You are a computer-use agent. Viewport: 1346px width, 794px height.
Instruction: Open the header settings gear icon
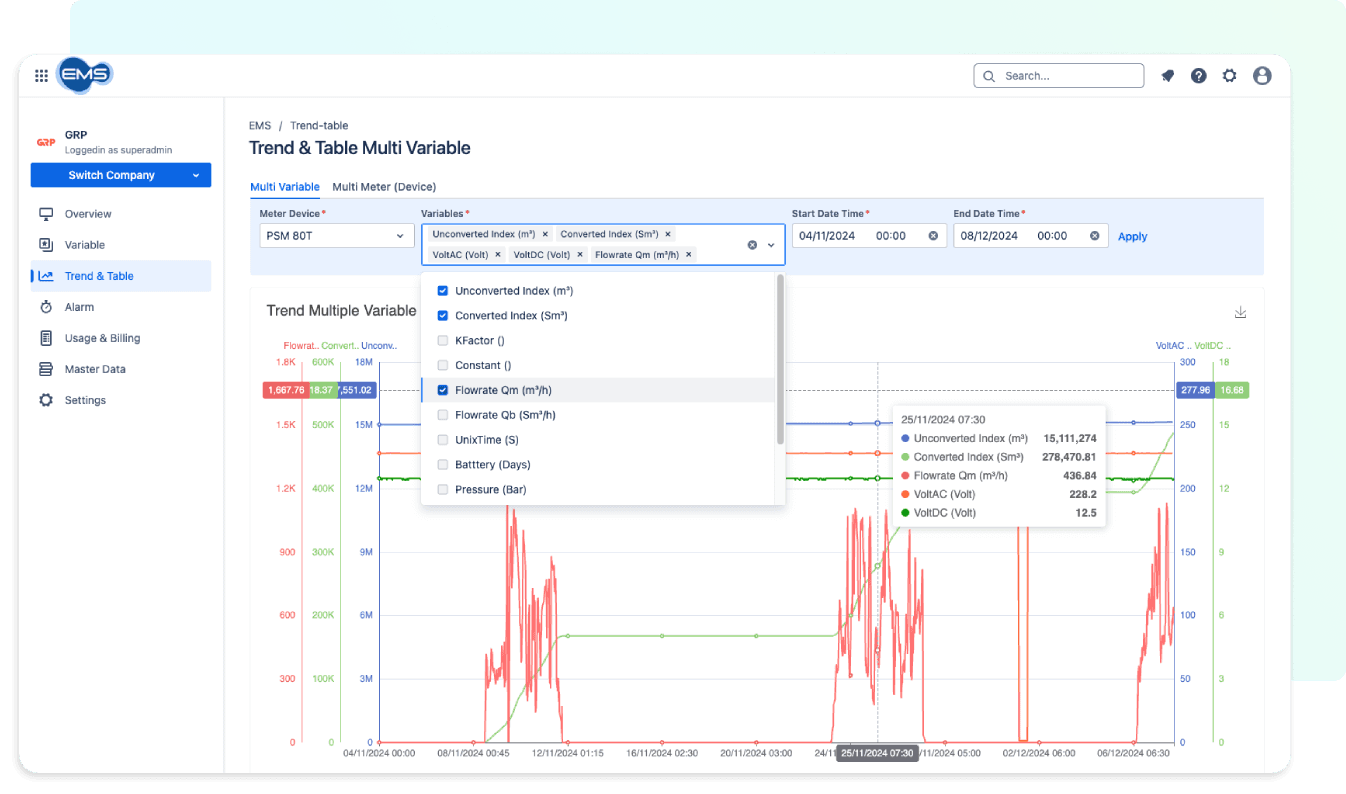pos(1230,76)
